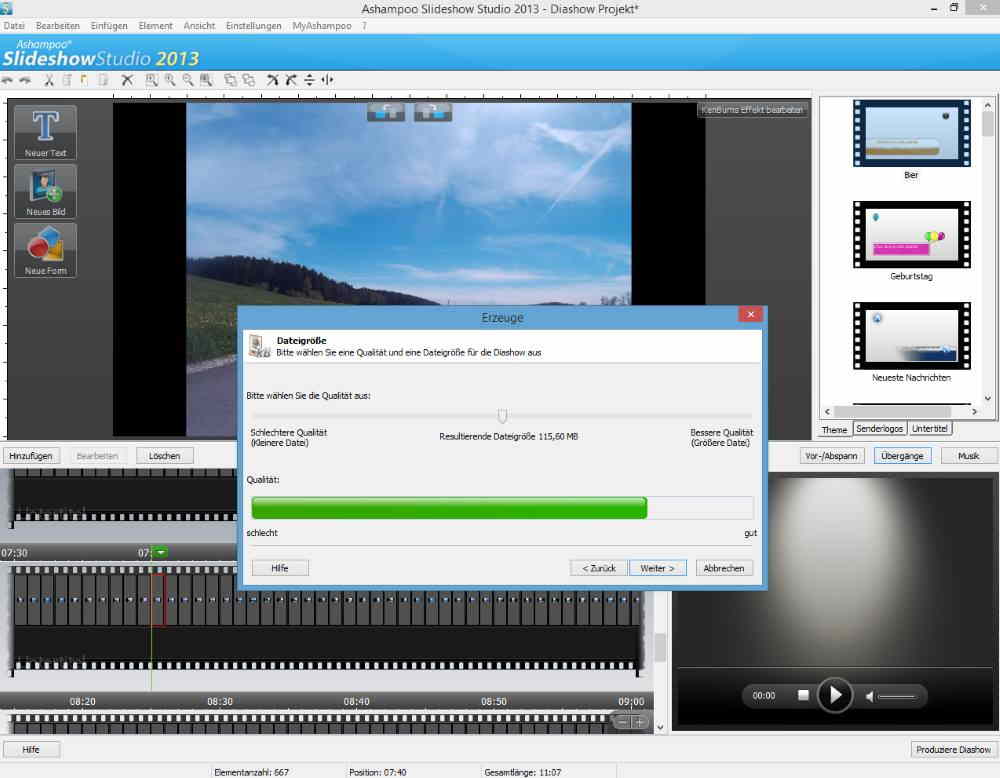Screen dimensions: 1000x778
Task: Click the green playhead marker dropdown
Action: point(160,552)
